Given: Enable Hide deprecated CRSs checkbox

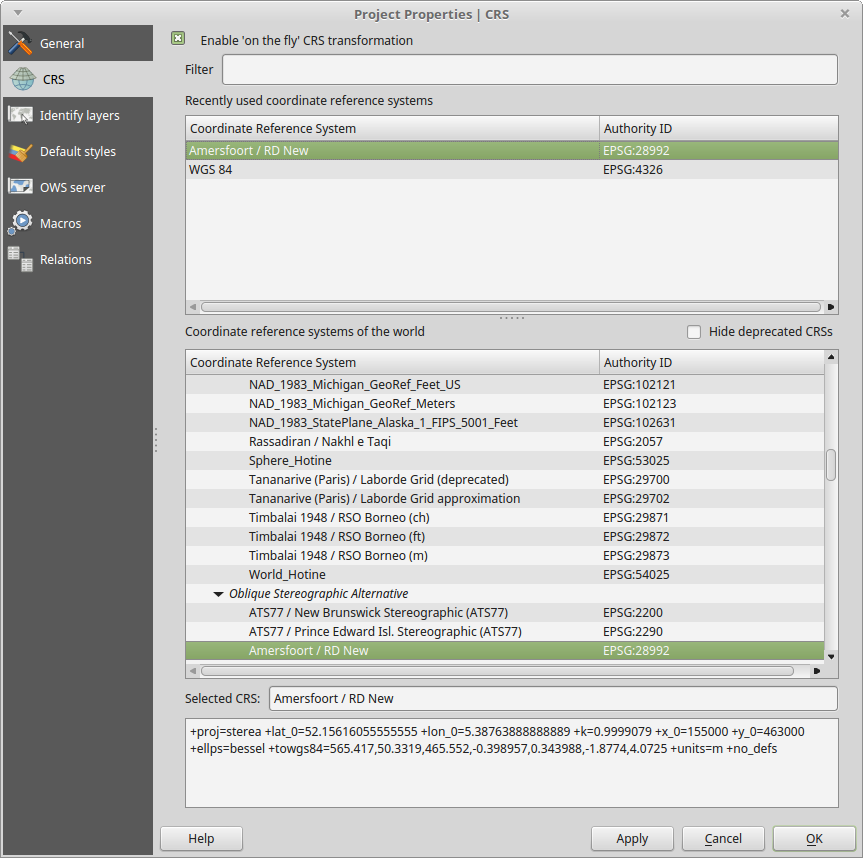Looking at the screenshot, I should 694,332.
